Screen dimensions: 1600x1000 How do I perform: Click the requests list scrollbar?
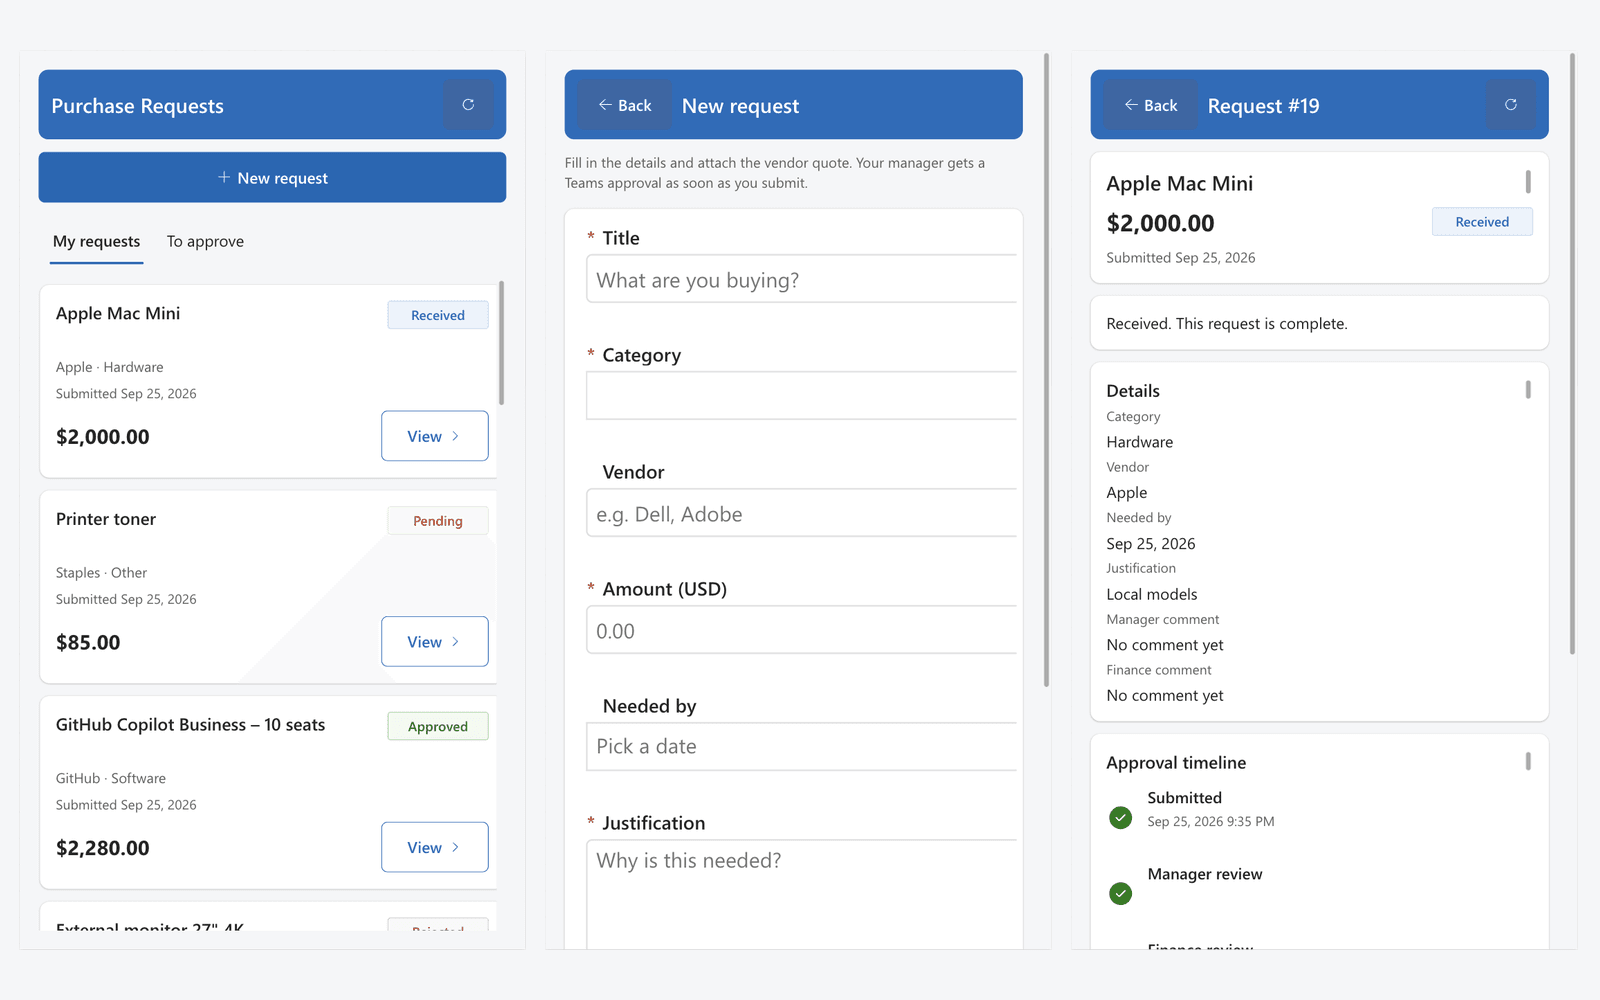point(501,343)
